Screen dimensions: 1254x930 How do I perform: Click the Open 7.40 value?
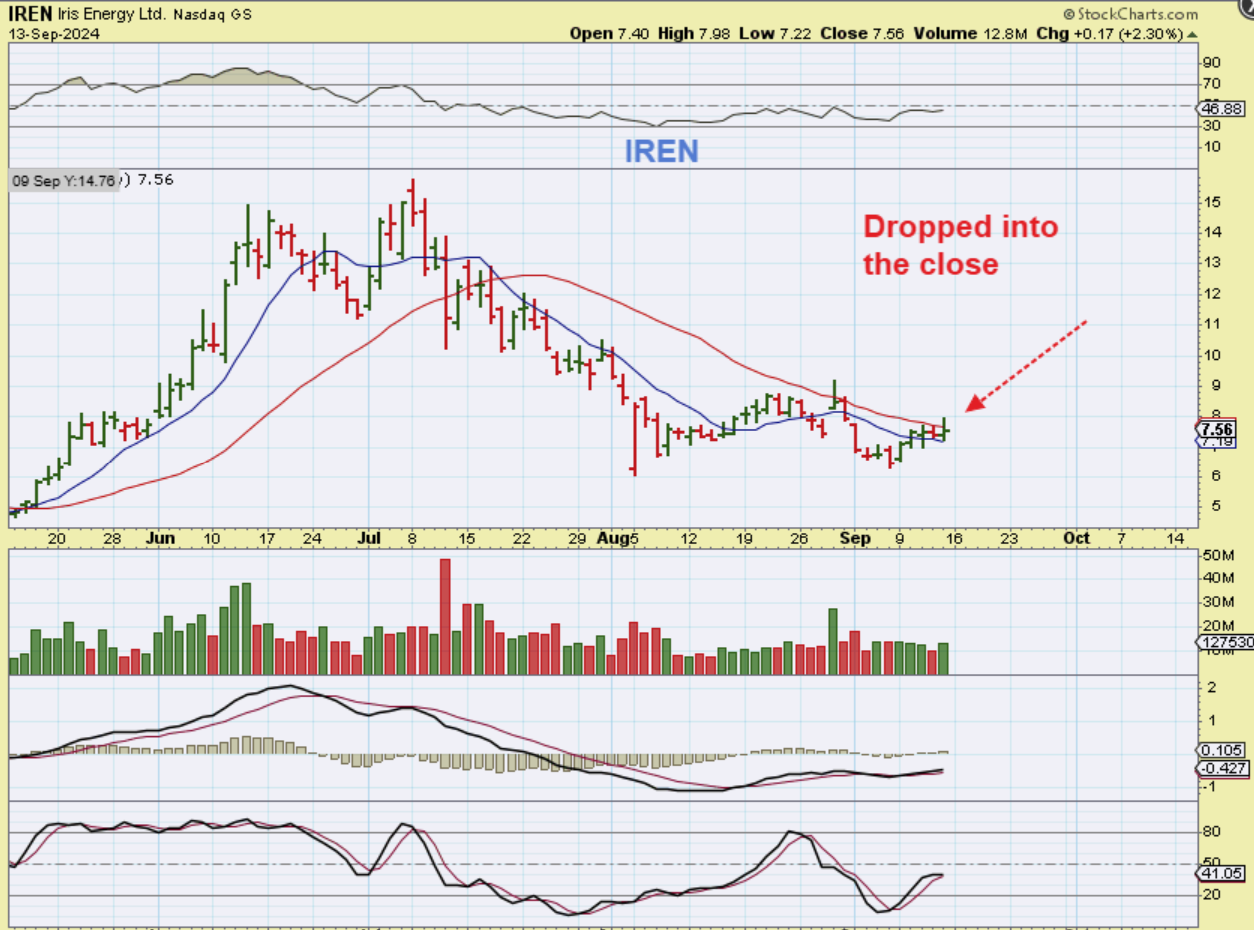[609, 33]
